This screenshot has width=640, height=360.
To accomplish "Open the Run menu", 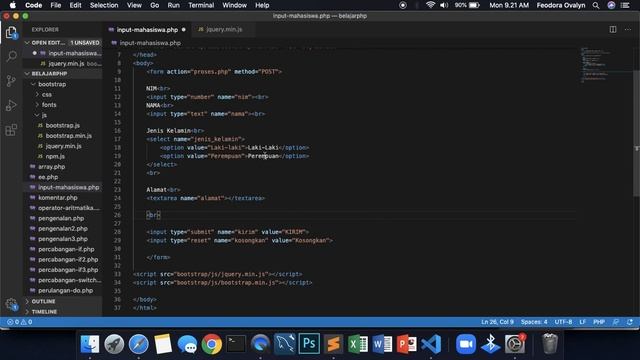I will (173, 5).
